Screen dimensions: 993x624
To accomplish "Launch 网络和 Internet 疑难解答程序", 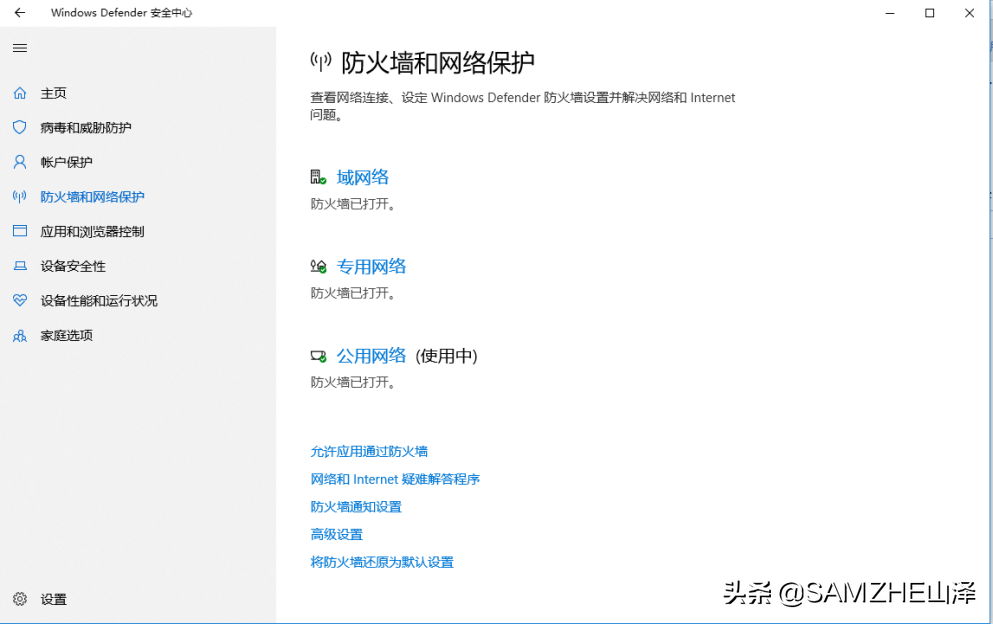I will coord(395,480).
